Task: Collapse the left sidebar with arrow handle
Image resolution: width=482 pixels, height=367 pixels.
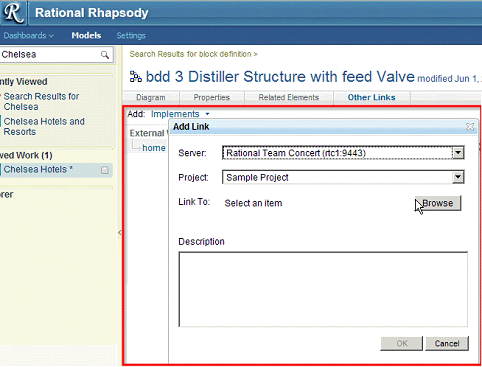Action: click(x=119, y=233)
